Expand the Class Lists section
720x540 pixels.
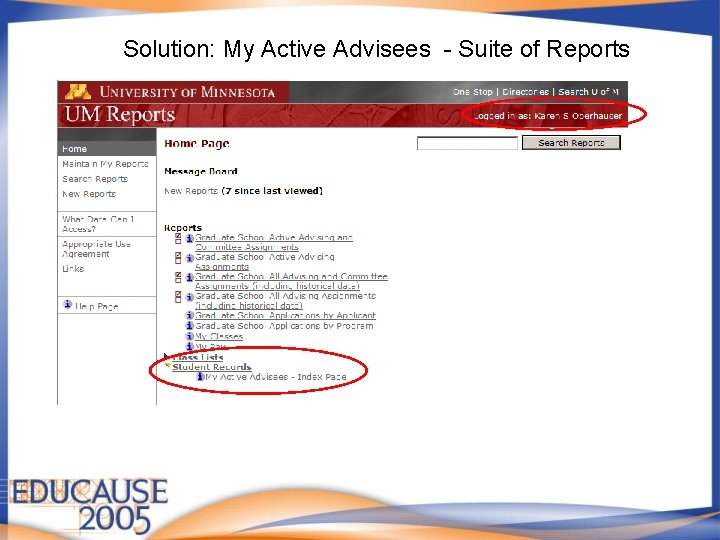(x=167, y=356)
